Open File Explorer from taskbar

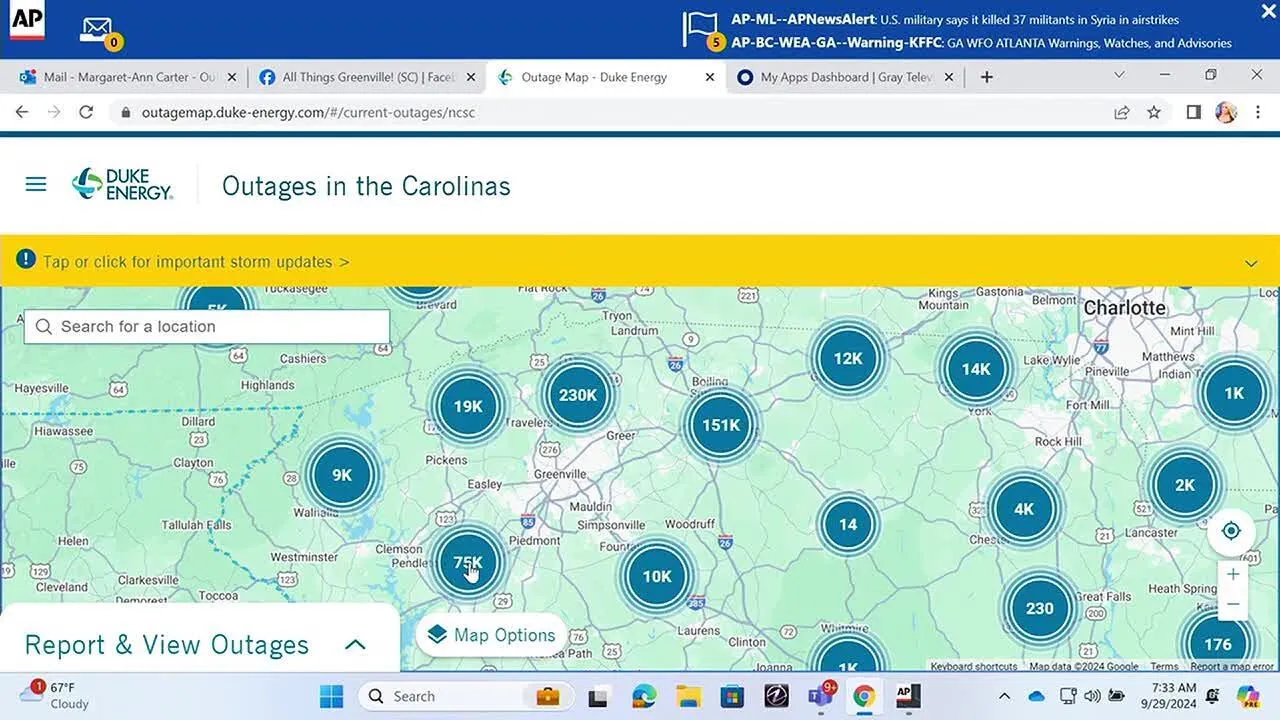click(x=688, y=696)
